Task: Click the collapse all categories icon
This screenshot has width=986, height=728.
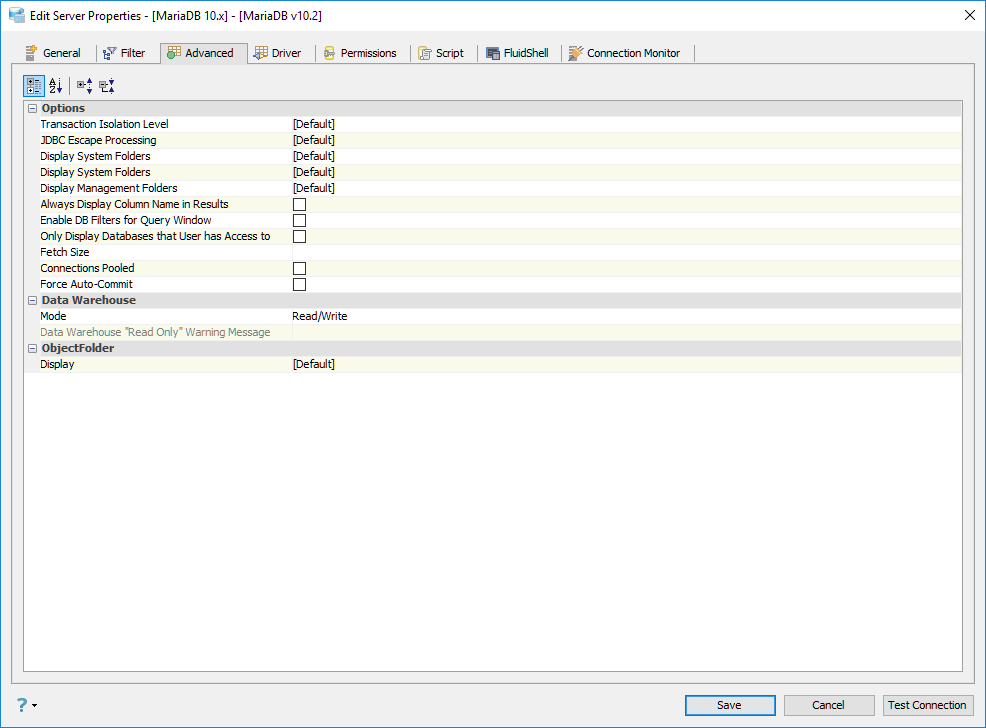Action: [x=107, y=85]
